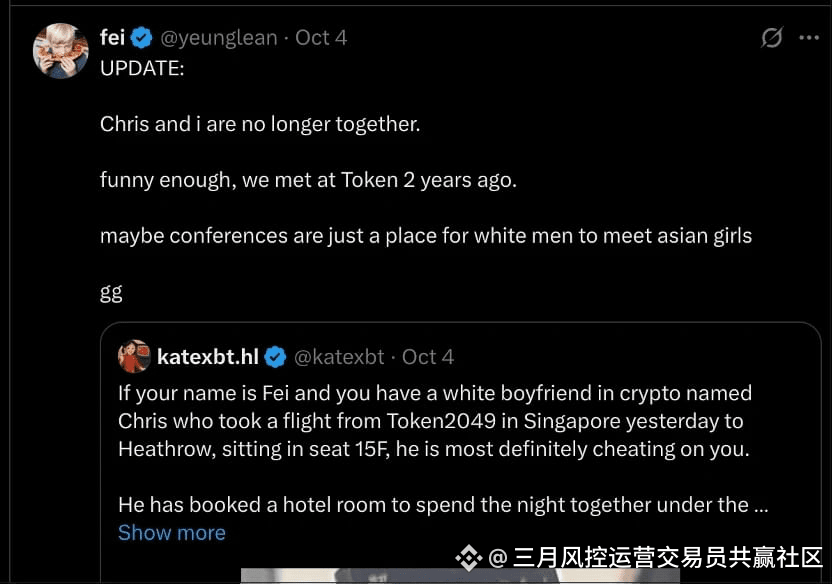Click the 'UPDATE:' line of the post

pos(142,68)
